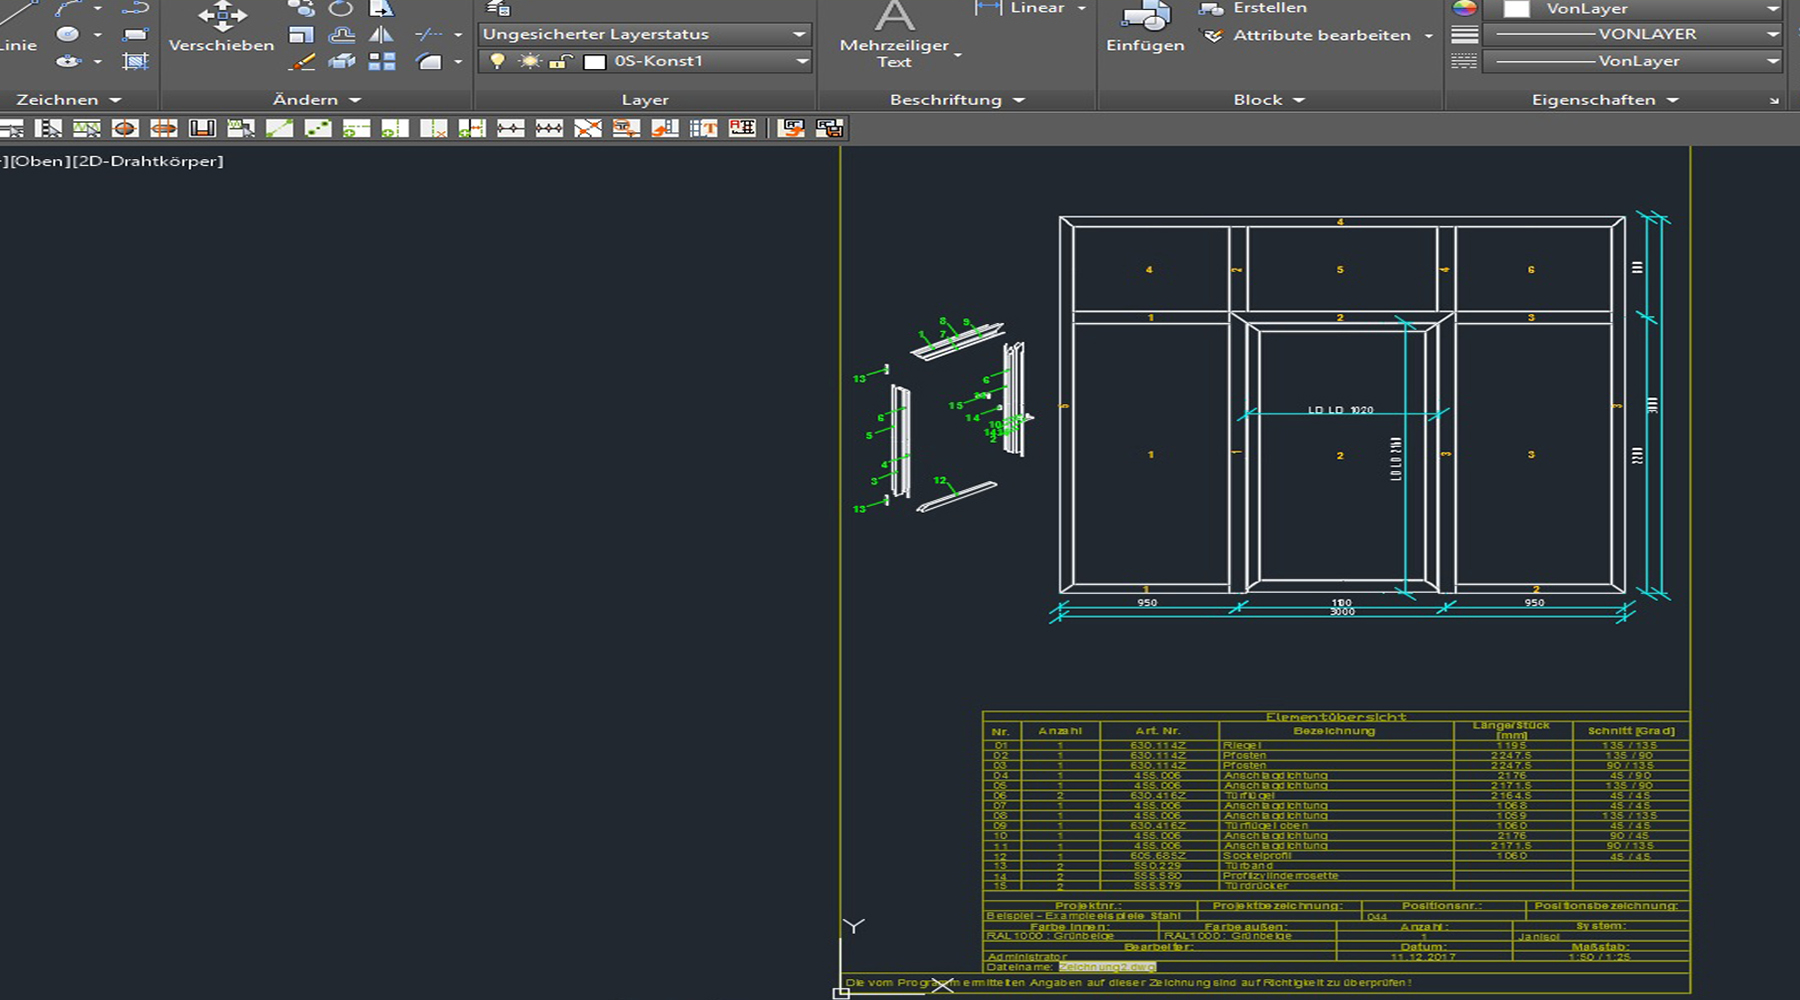This screenshot has width=1800, height=1000.
Task: Click the 0S-Konst1 layer color swatch
Action: pyautogui.click(x=594, y=62)
